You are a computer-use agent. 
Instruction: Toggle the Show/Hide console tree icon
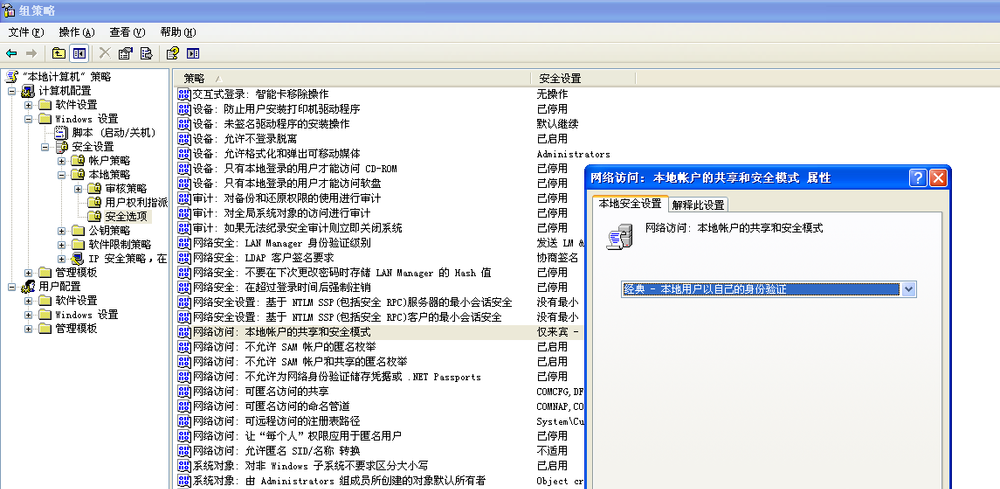click(x=79, y=53)
